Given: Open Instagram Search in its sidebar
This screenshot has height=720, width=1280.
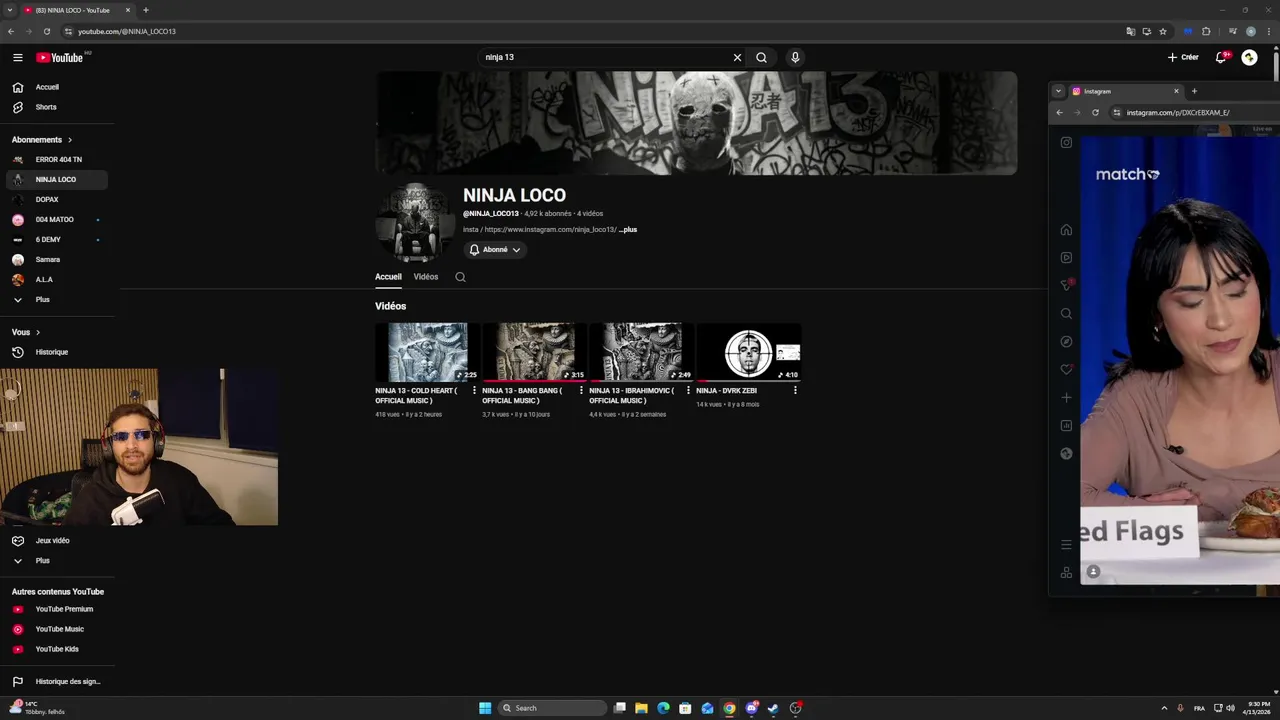Looking at the screenshot, I should (x=1066, y=314).
